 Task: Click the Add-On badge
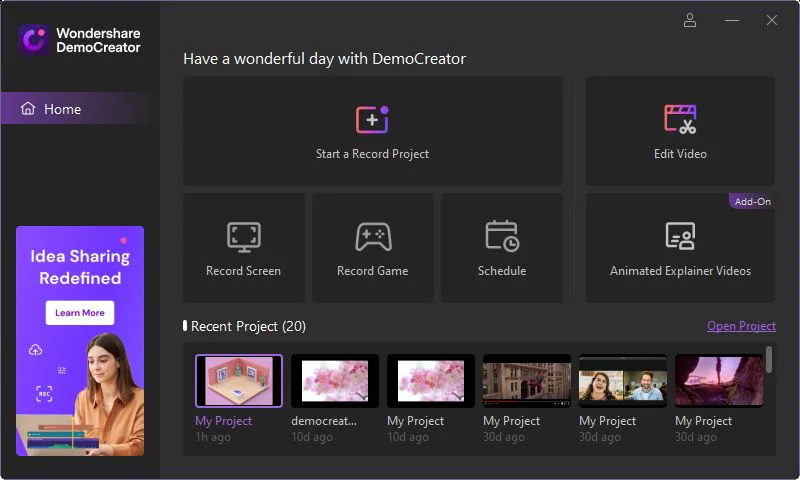pos(752,201)
